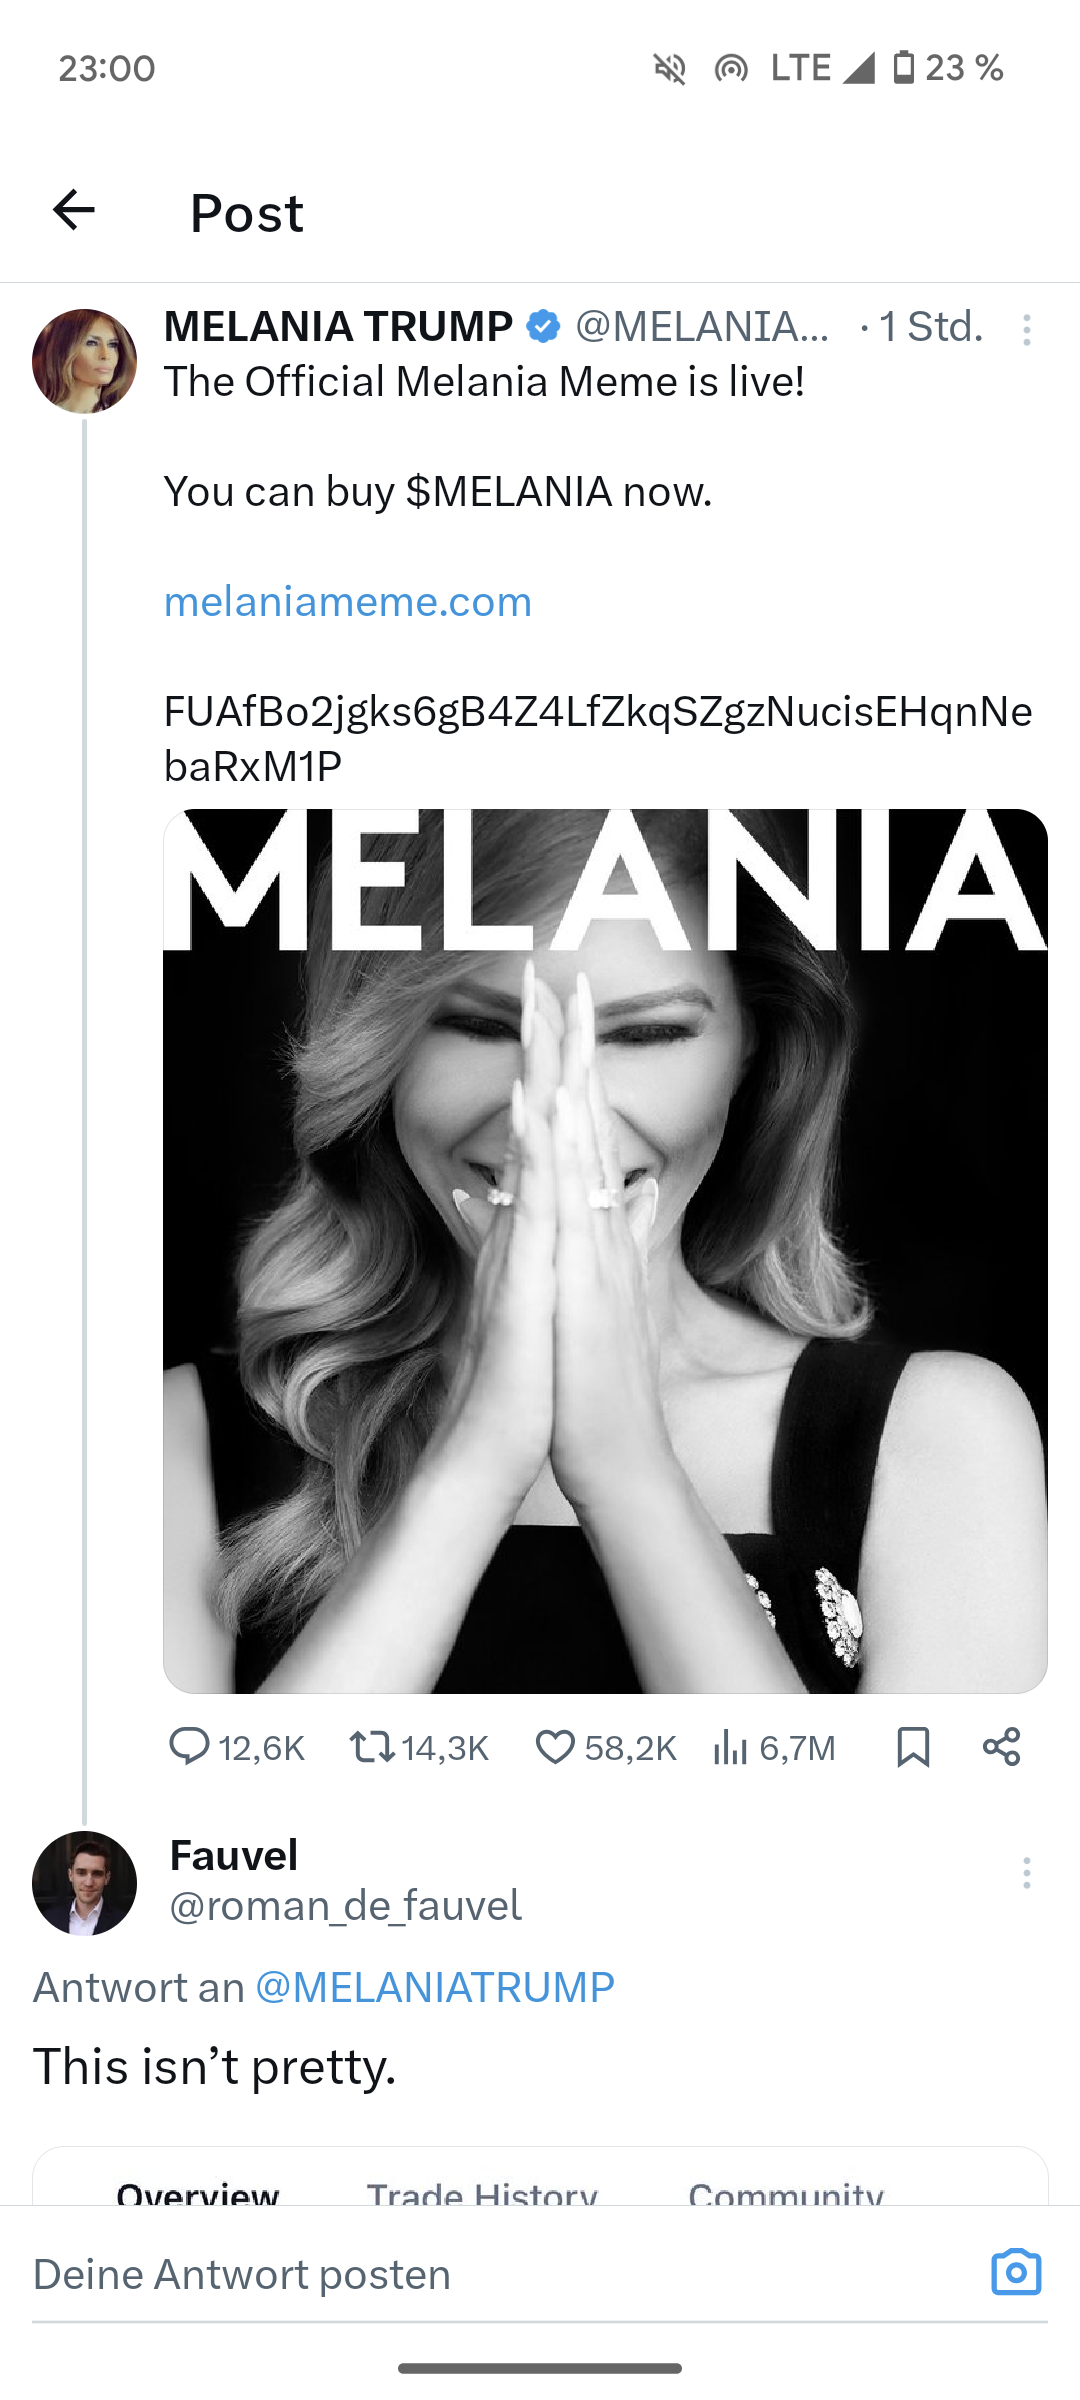Select the Overview tab

[197, 2190]
